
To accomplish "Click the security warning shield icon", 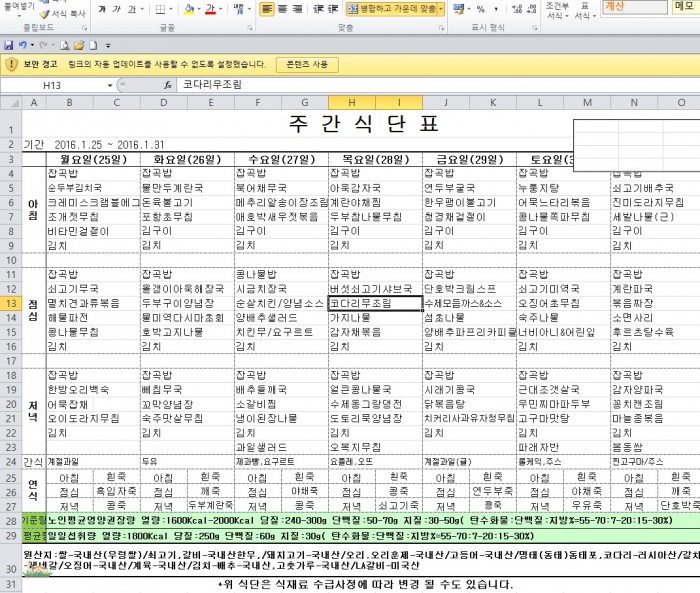I will 11,64.
